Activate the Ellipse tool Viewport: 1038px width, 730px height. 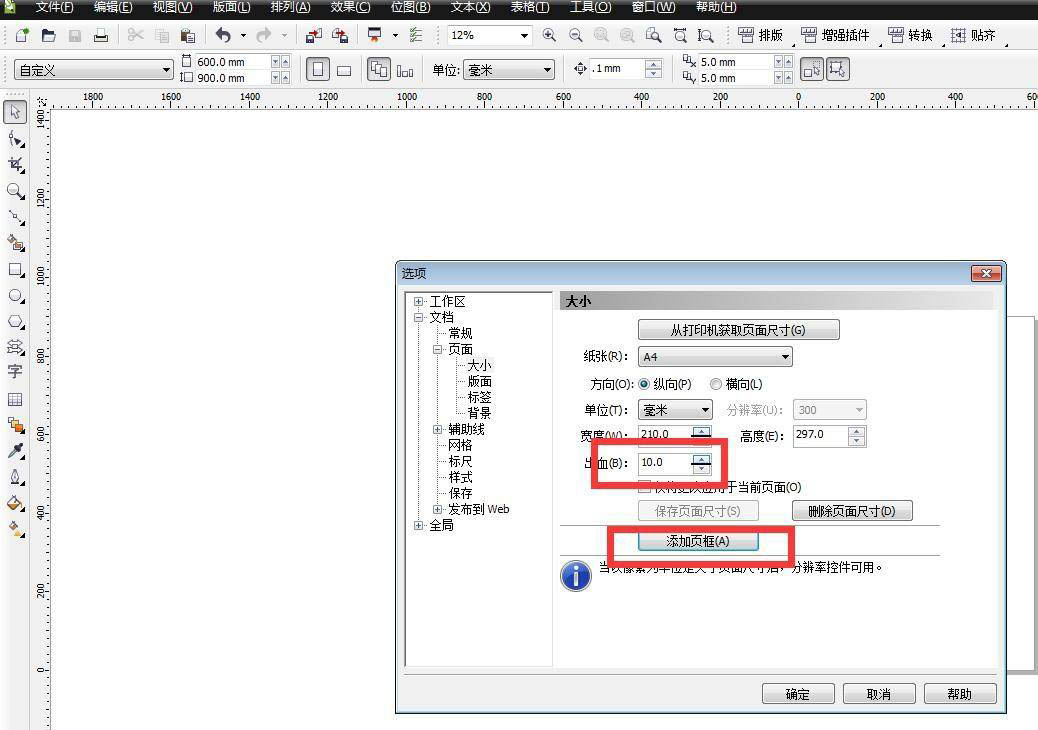point(15,296)
